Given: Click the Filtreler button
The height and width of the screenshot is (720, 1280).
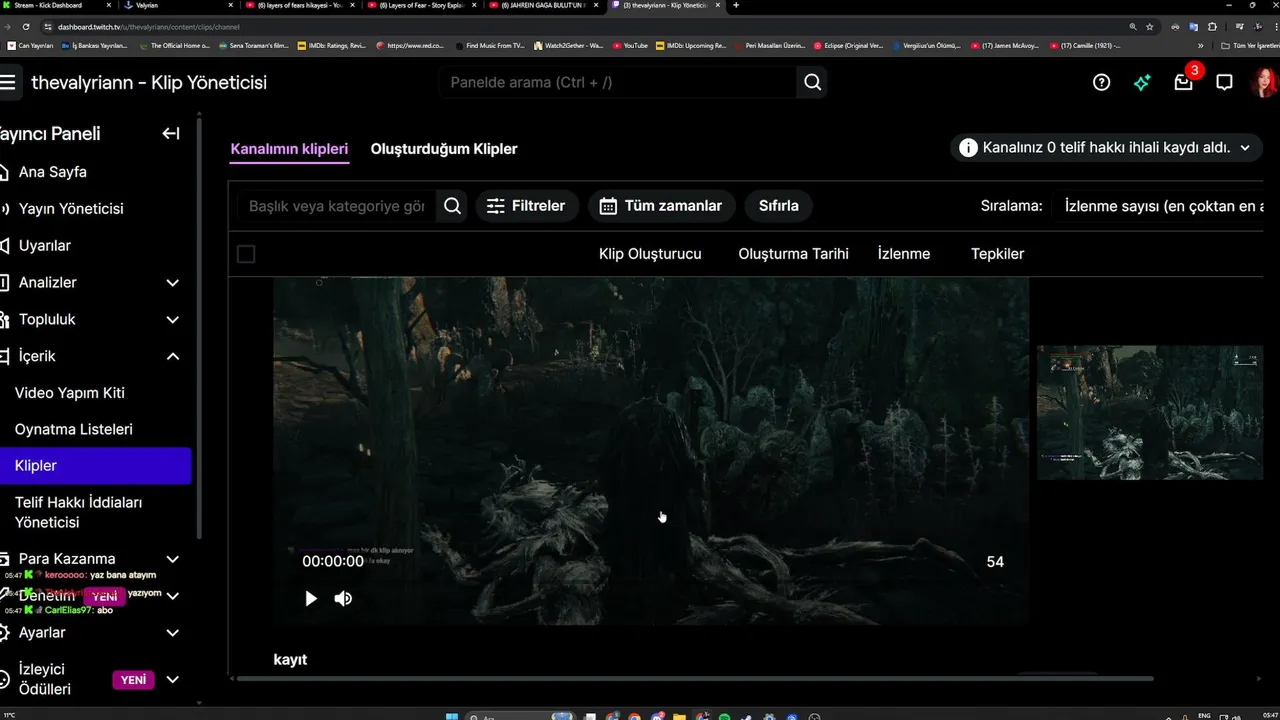Looking at the screenshot, I should (x=526, y=206).
